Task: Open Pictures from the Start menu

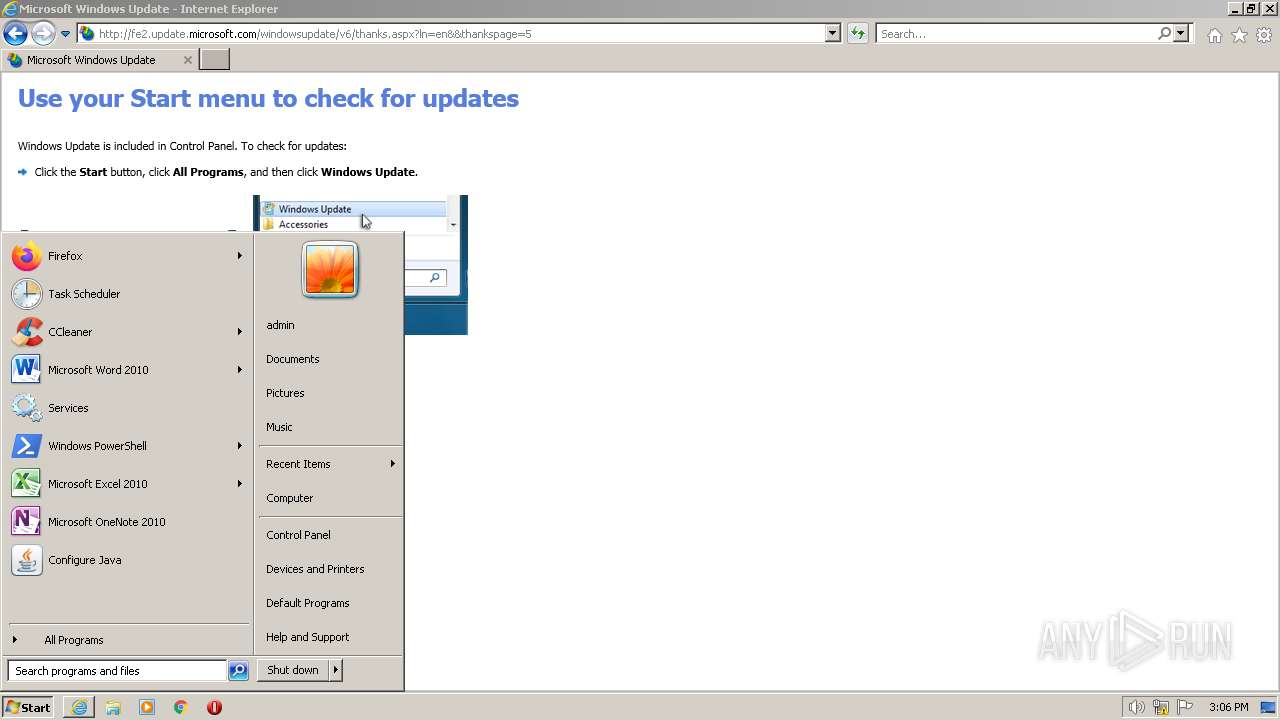Action: tap(330, 393)
